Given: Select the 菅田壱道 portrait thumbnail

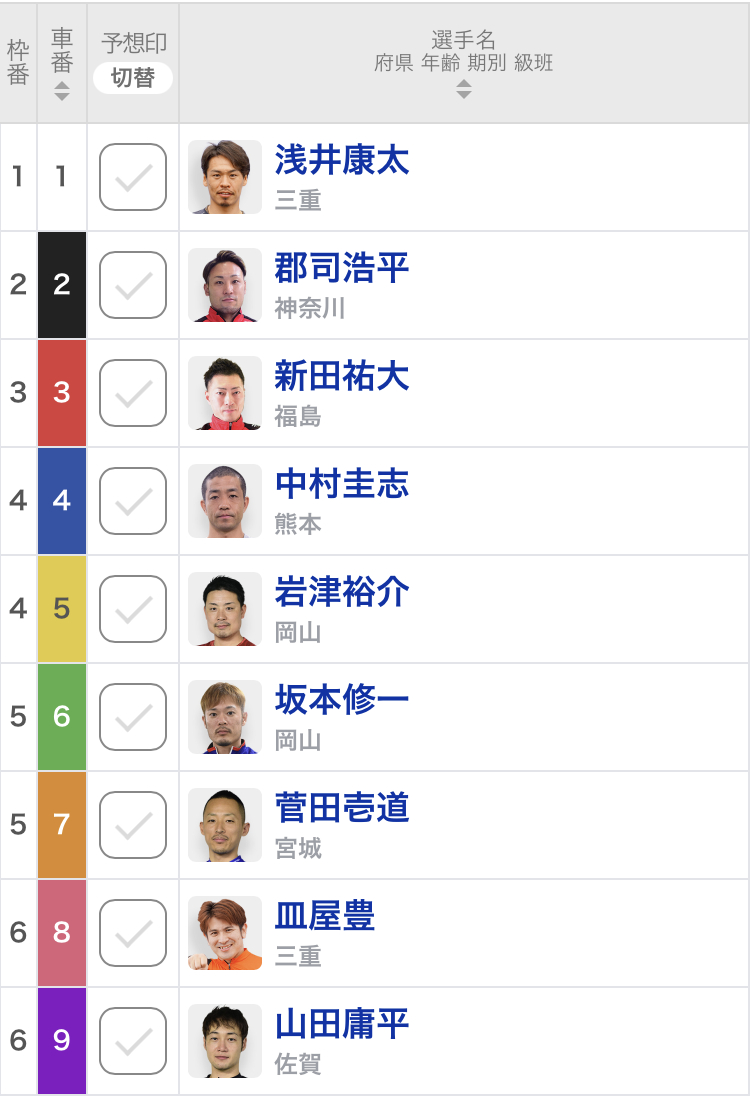Looking at the screenshot, I should click(225, 825).
